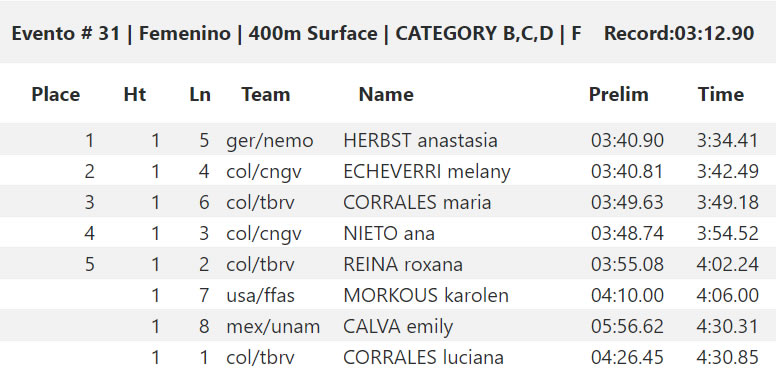This screenshot has height=375, width=776.
Task: Click the Time column header
Action: (x=721, y=94)
